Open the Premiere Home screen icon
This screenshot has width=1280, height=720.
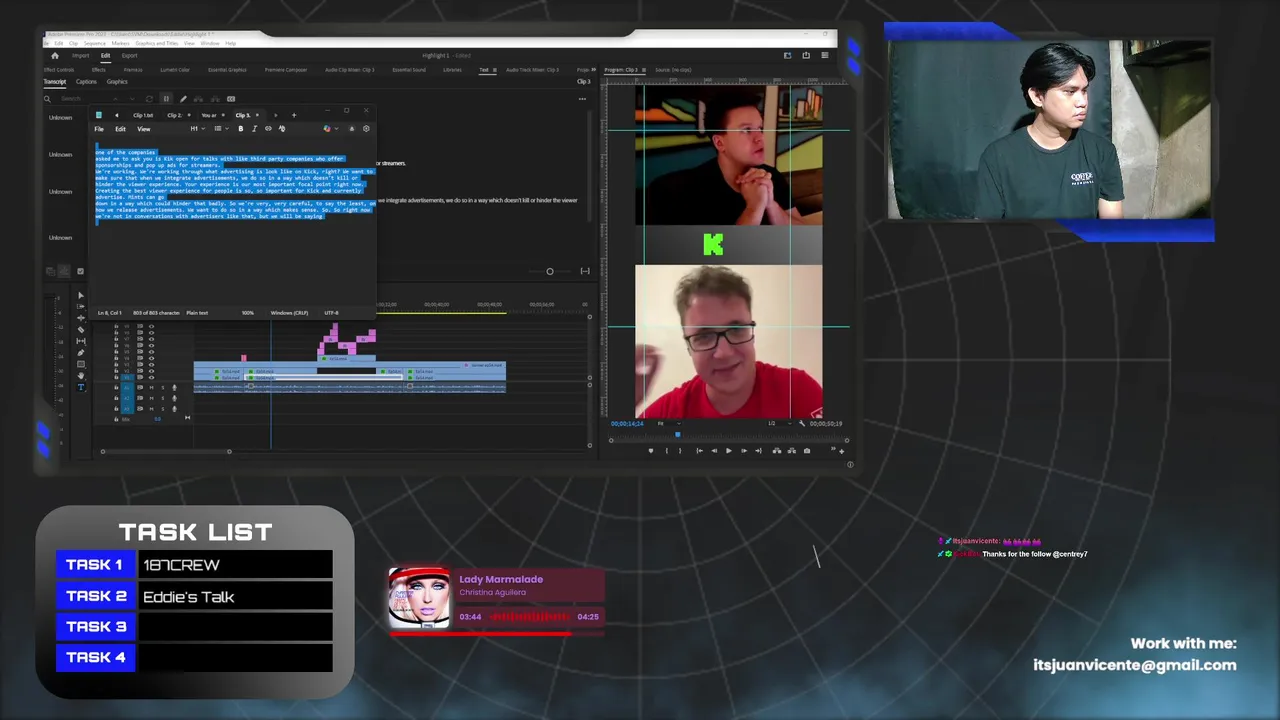click(55, 56)
